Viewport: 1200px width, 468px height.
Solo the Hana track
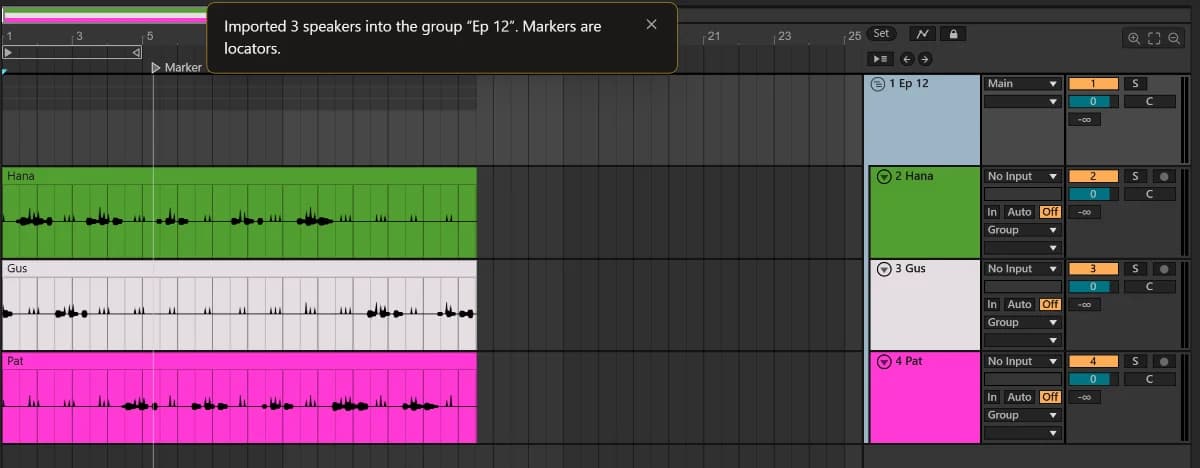(x=1134, y=176)
